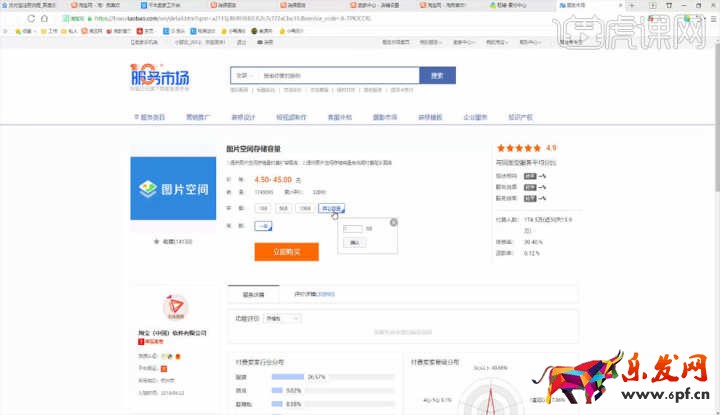Screen dimensions: 720x415
Task: Click the 服务市场 logo
Action: click(x=160, y=76)
